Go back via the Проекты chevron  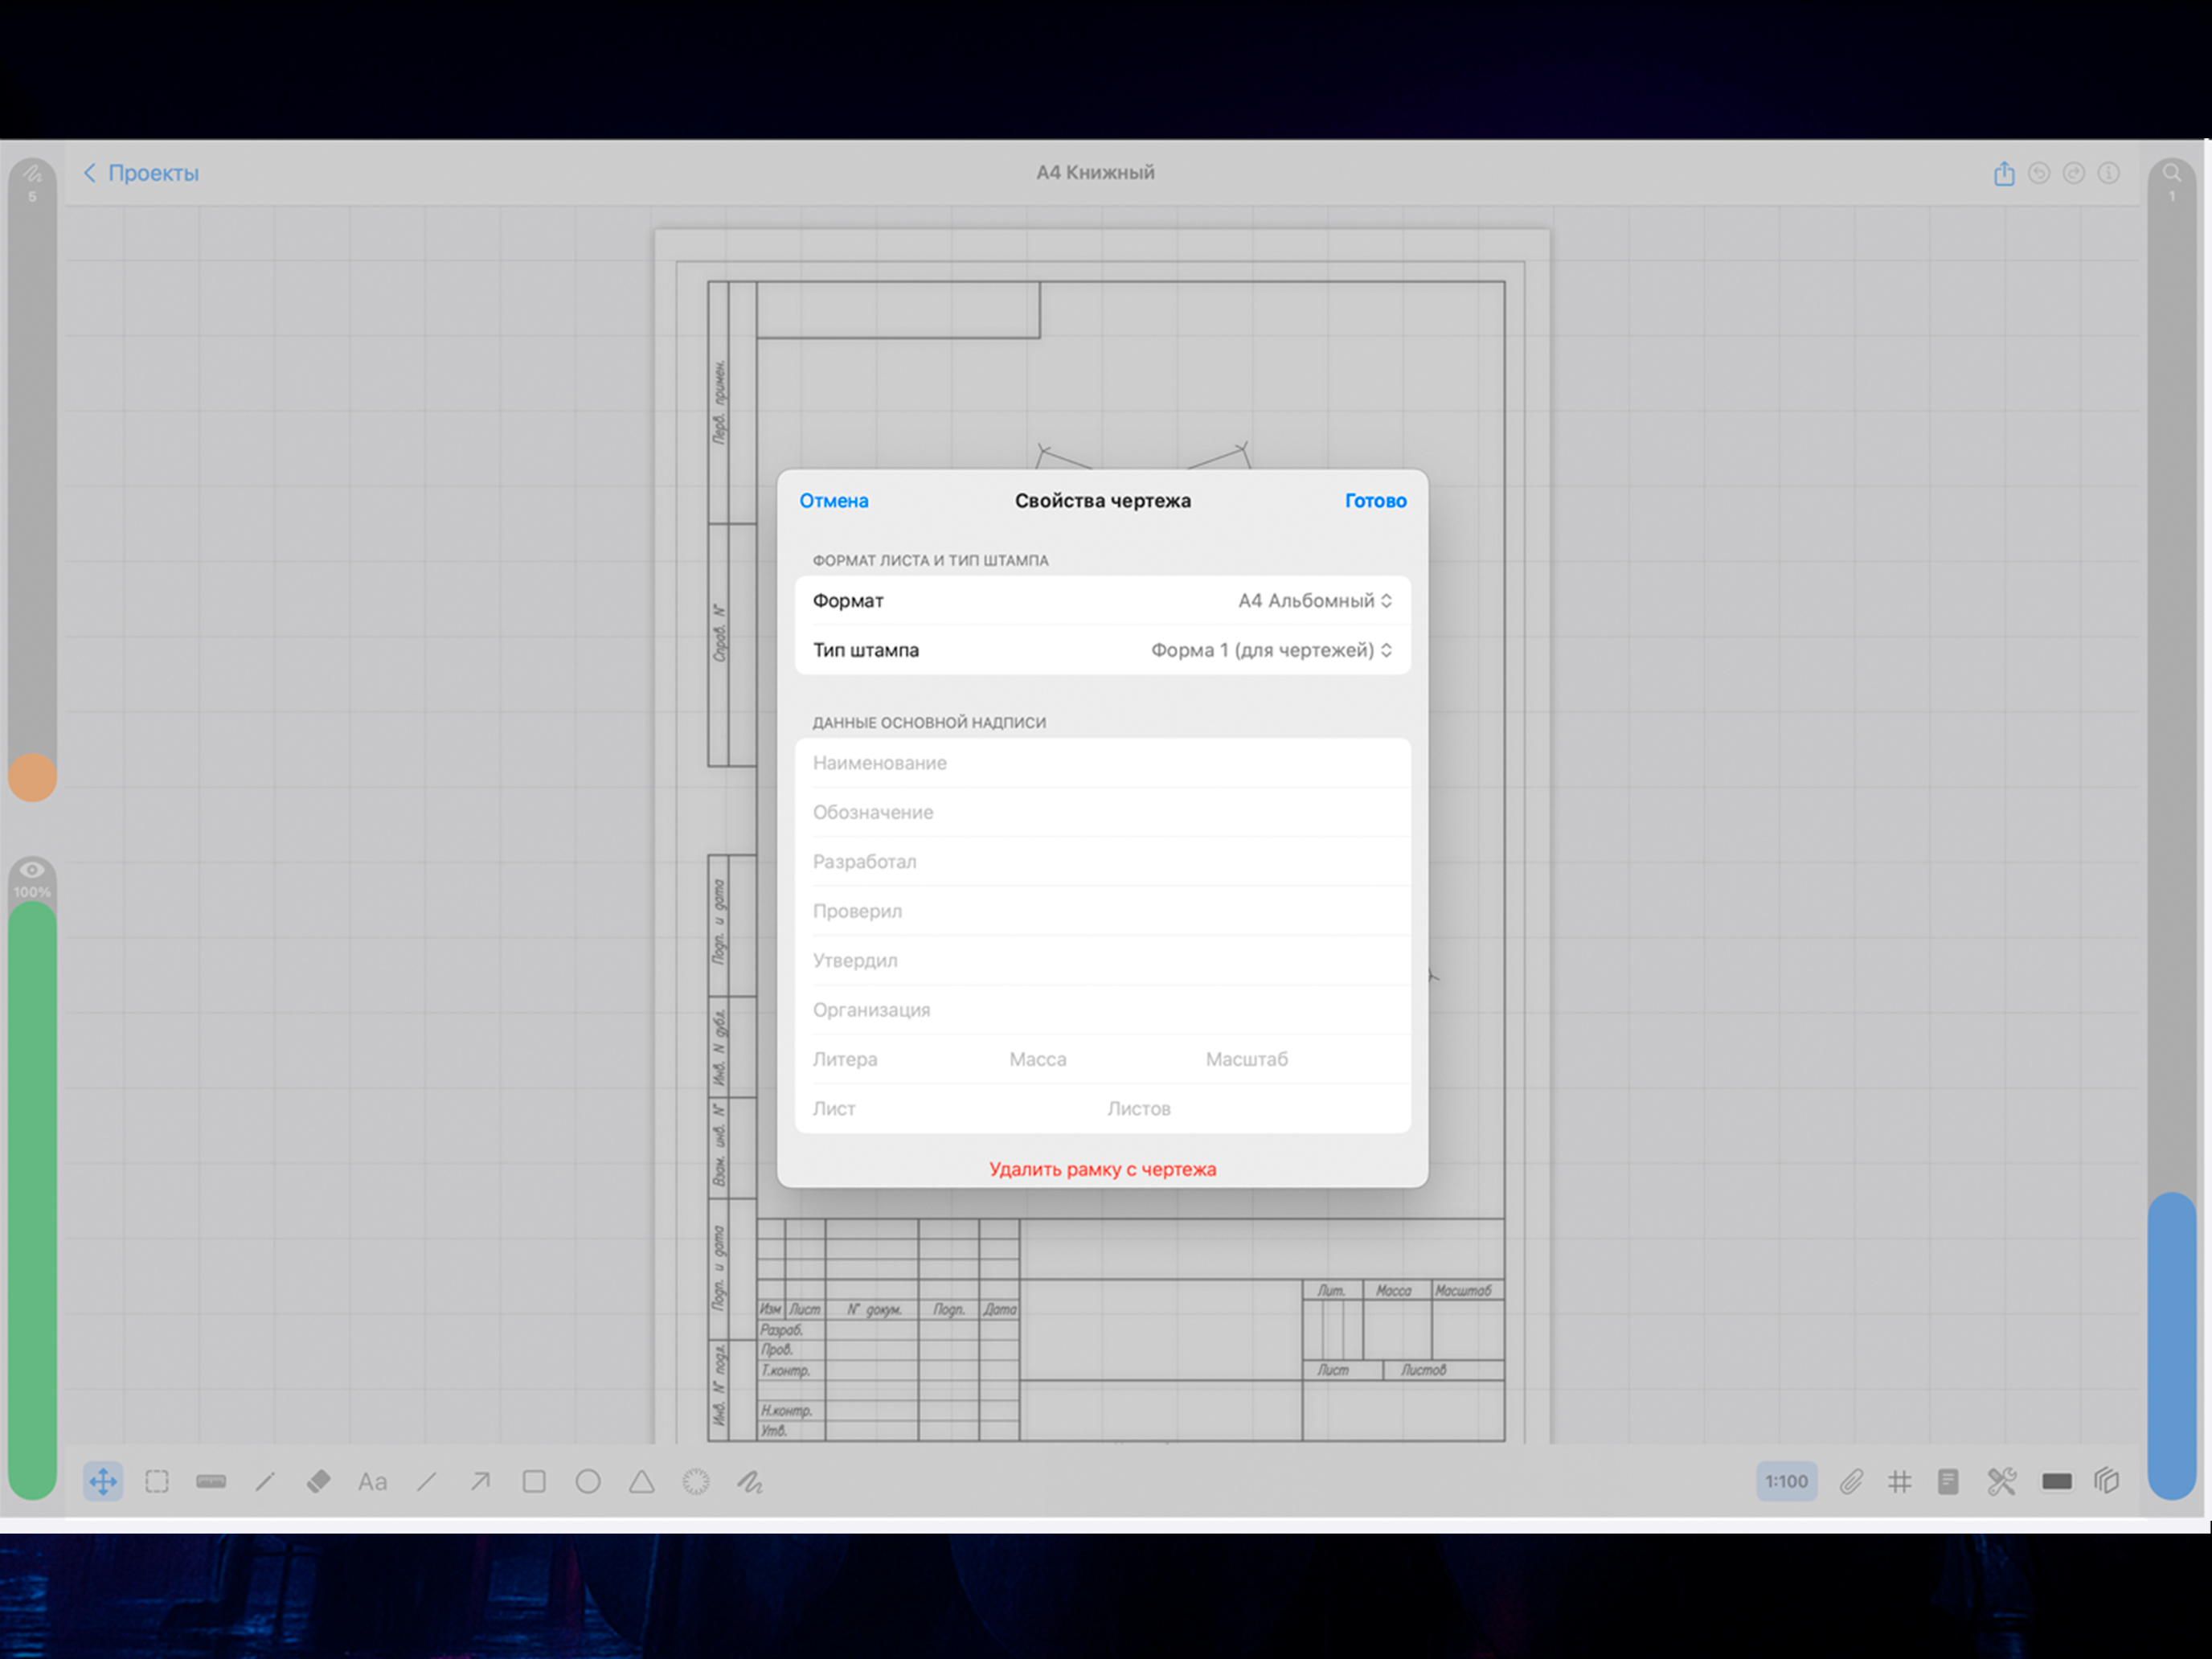pos(141,173)
